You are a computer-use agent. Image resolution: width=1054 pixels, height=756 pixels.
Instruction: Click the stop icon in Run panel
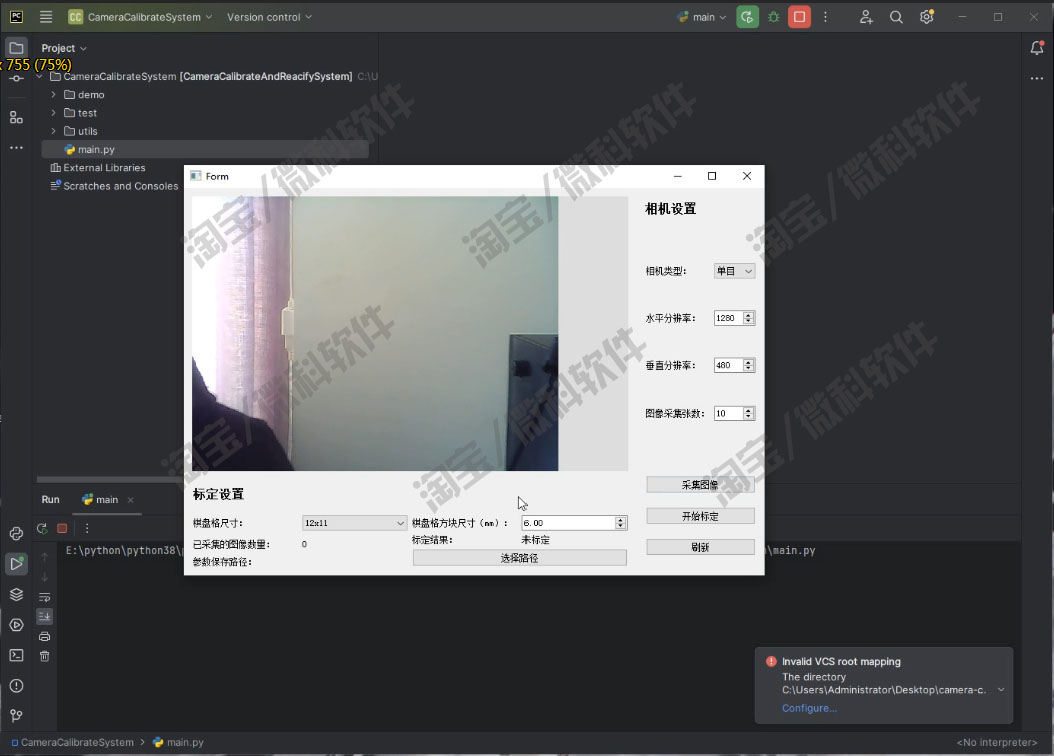coord(62,528)
